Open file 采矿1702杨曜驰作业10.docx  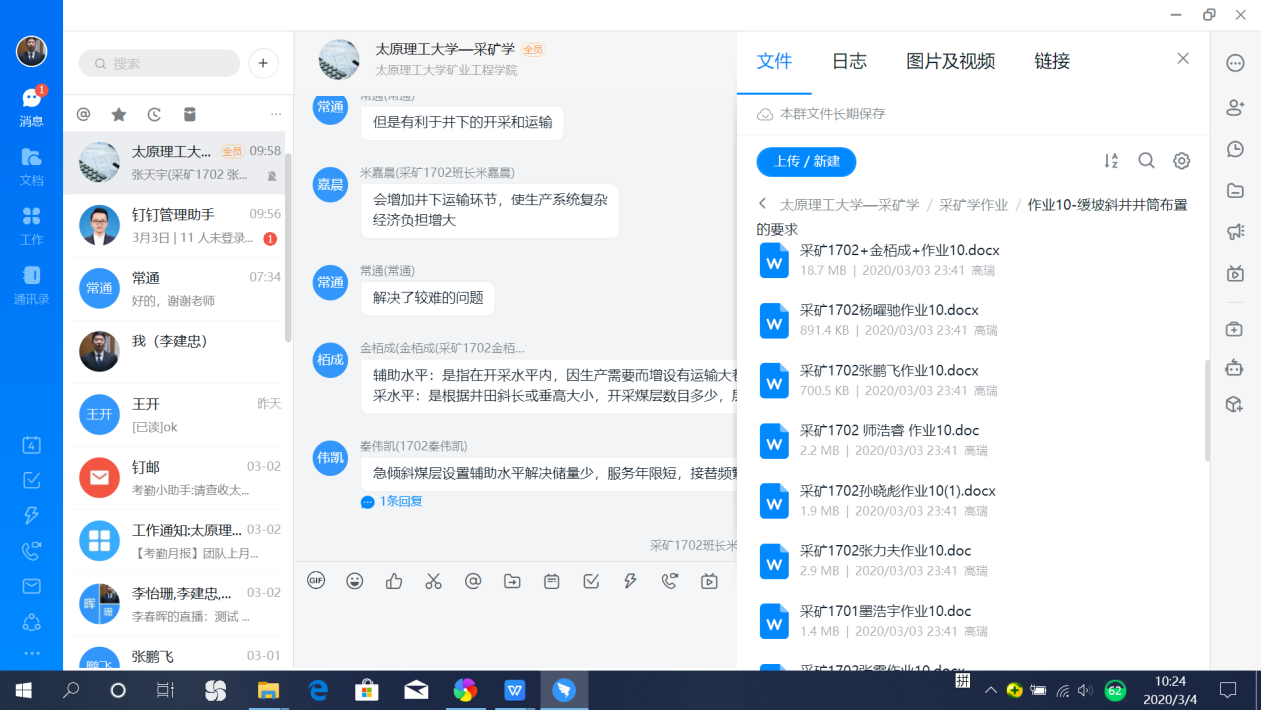point(888,310)
